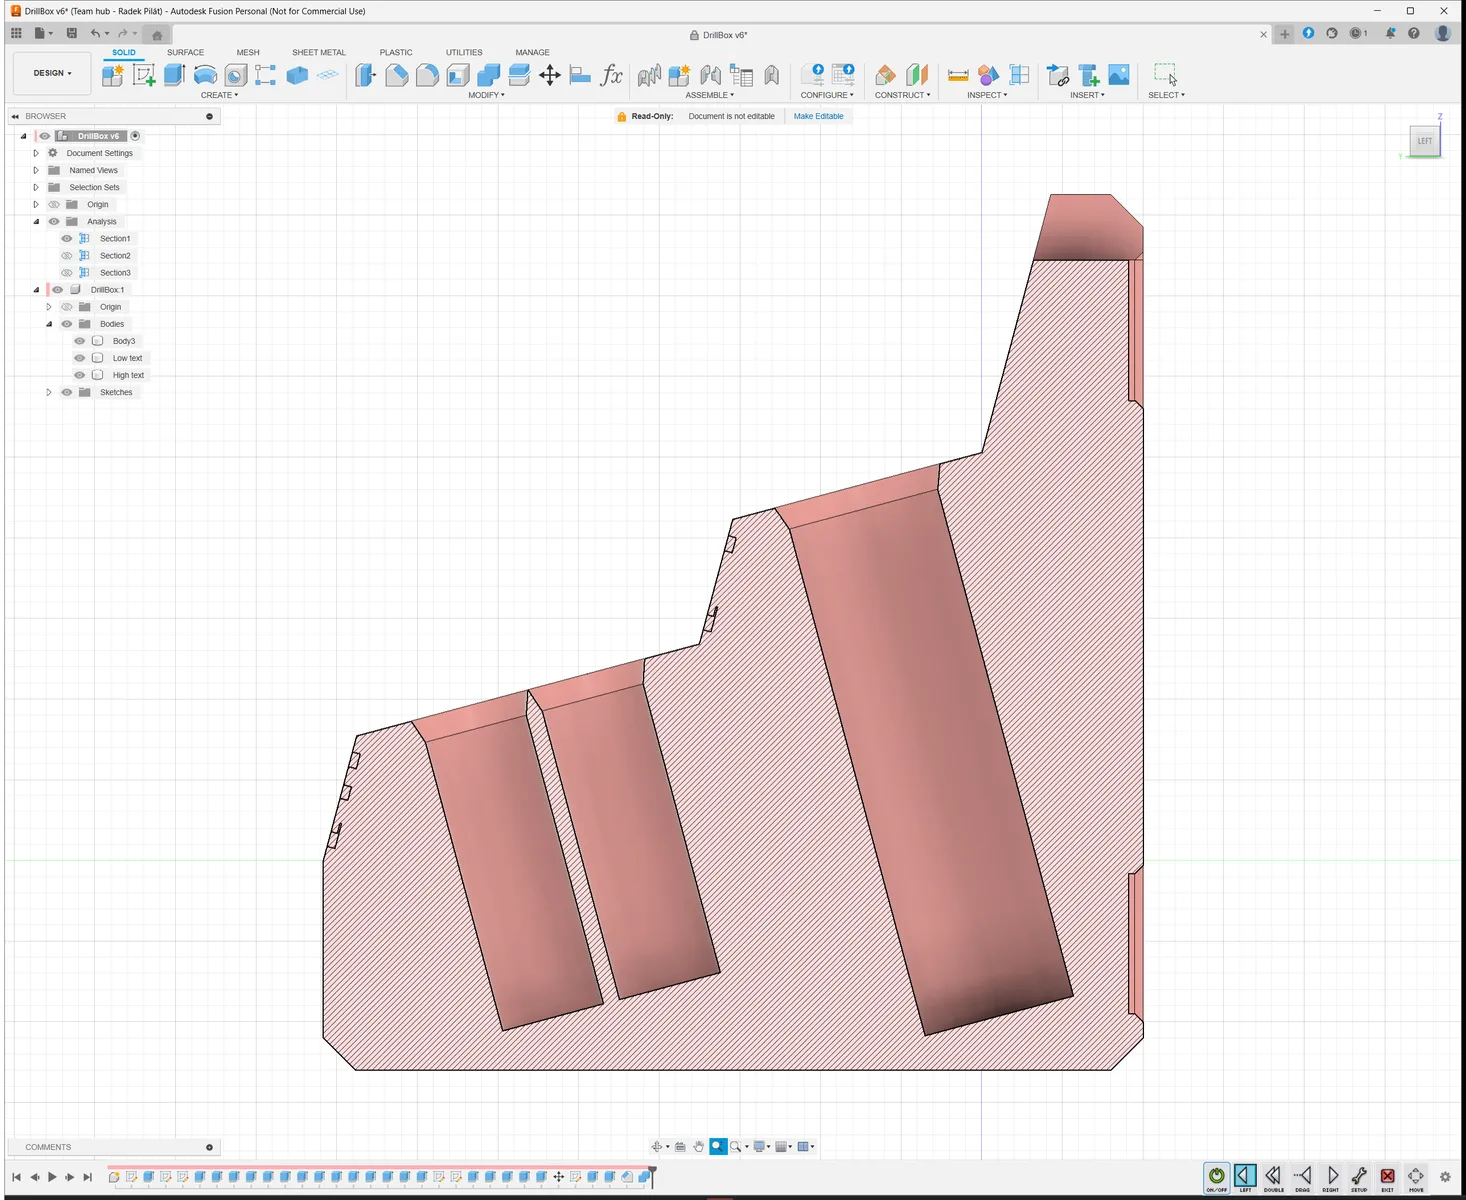Select the Move/Copy arrows tool
Screen dimensions: 1466x1200
click(550, 75)
